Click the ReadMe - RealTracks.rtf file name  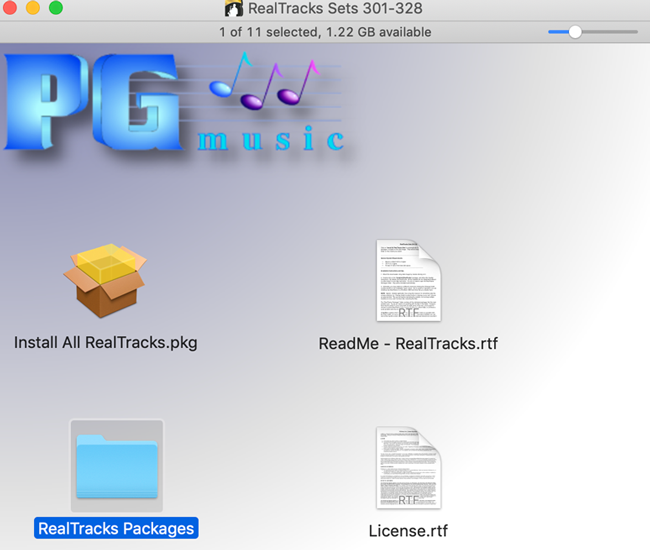point(408,344)
